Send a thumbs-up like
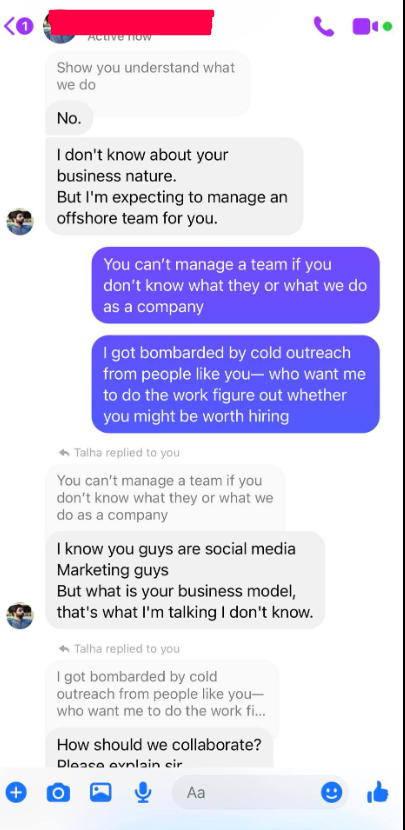Viewport: 405px width, 830px height. [377, 792]
